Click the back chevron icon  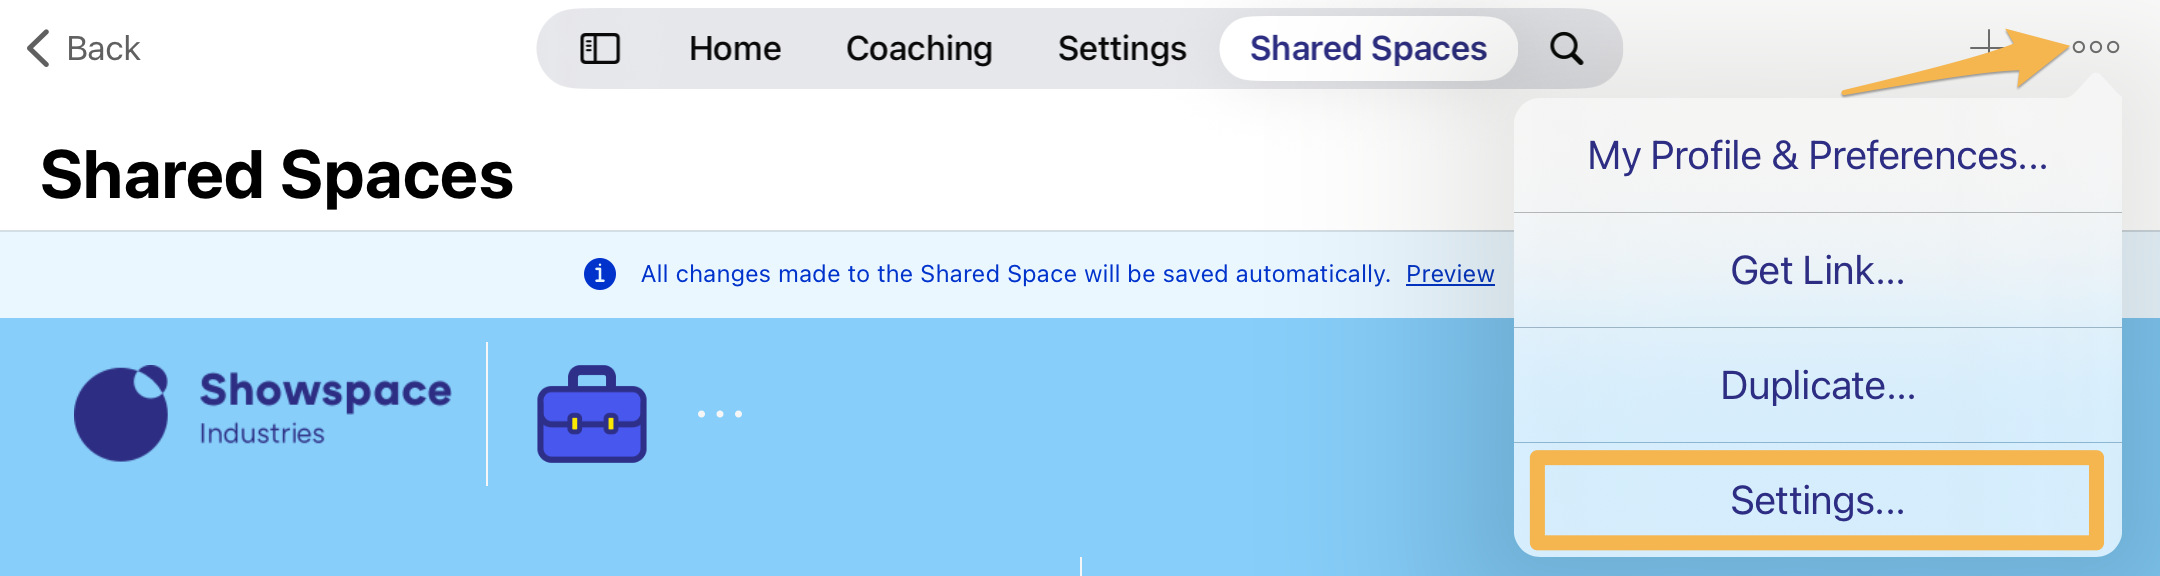pos(37,47)
